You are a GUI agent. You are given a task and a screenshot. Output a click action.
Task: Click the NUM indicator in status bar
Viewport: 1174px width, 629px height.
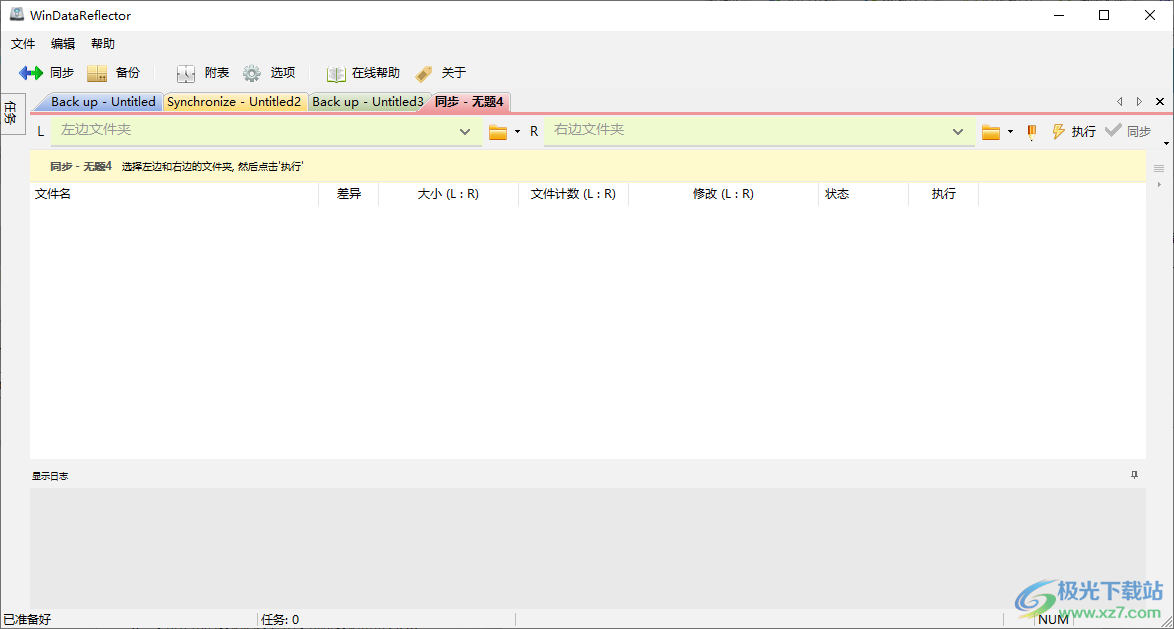(x=1052, y=619)
